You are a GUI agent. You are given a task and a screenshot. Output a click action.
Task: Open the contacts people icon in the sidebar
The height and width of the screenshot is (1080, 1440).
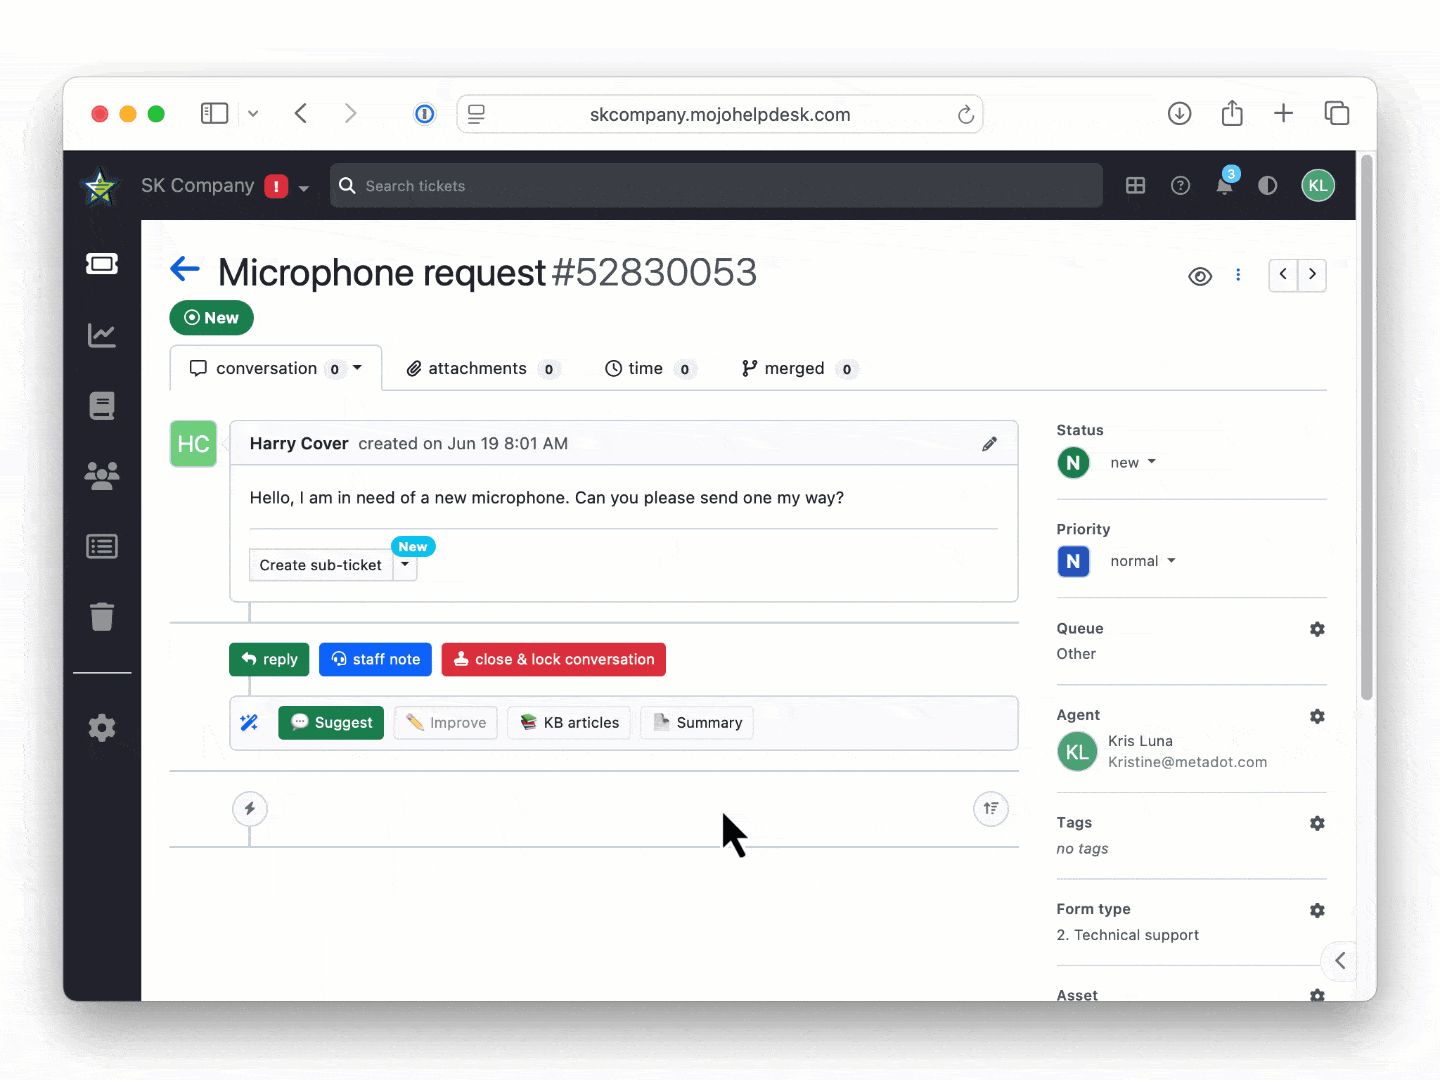click(101, 476)
